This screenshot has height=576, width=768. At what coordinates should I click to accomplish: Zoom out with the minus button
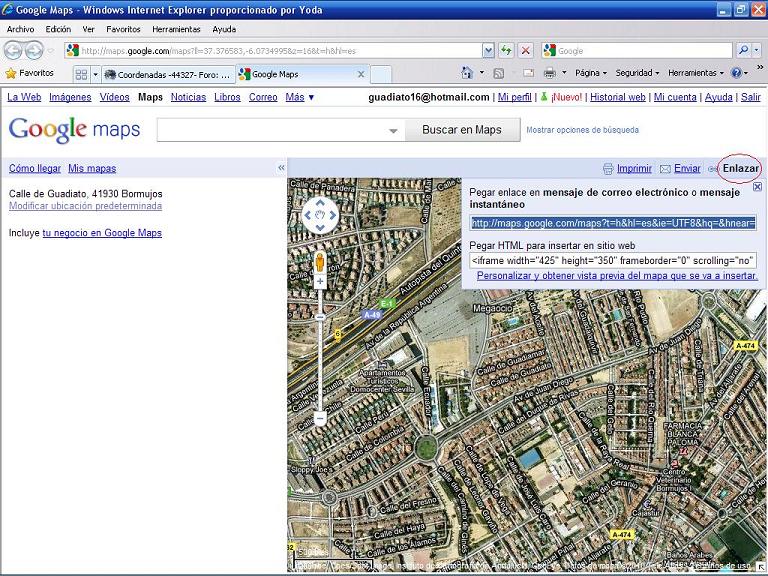click(x=320, y=419)
